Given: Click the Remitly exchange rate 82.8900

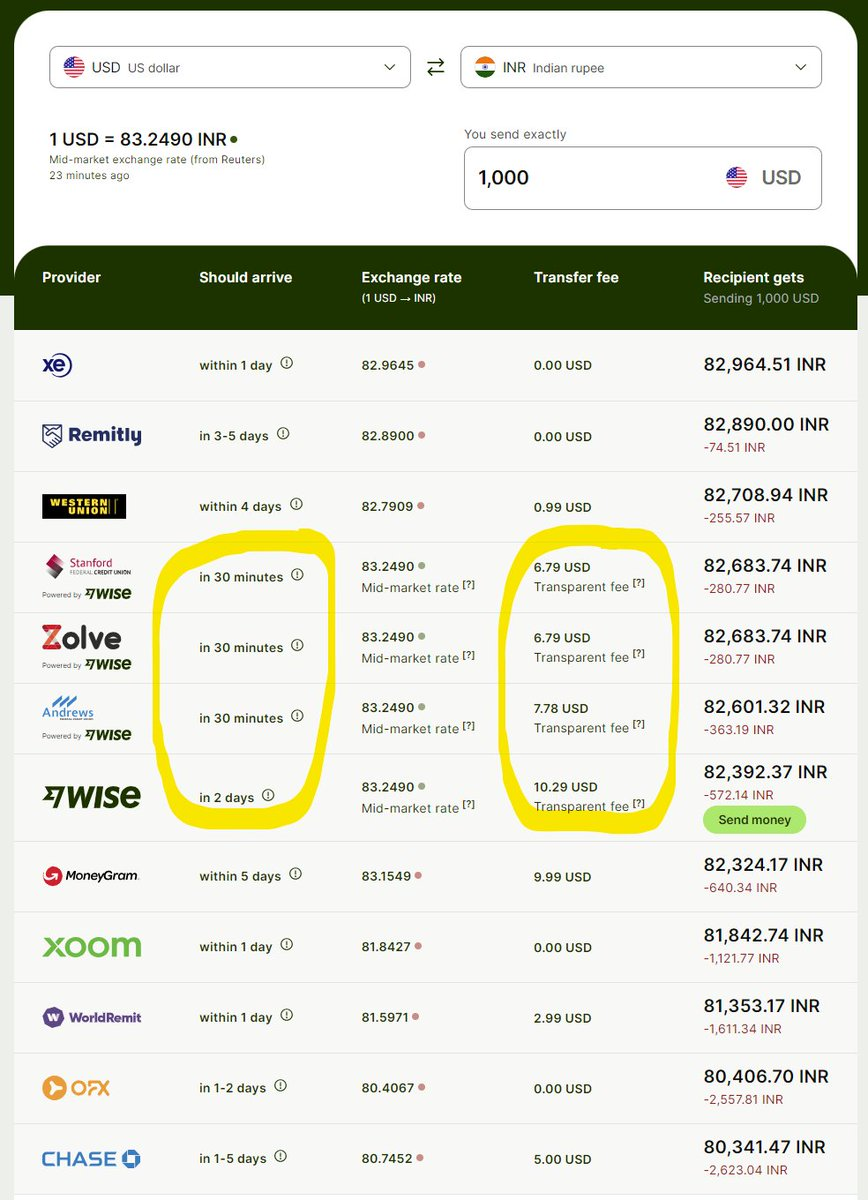Looking at the screenshot, I should pos(388,436).
